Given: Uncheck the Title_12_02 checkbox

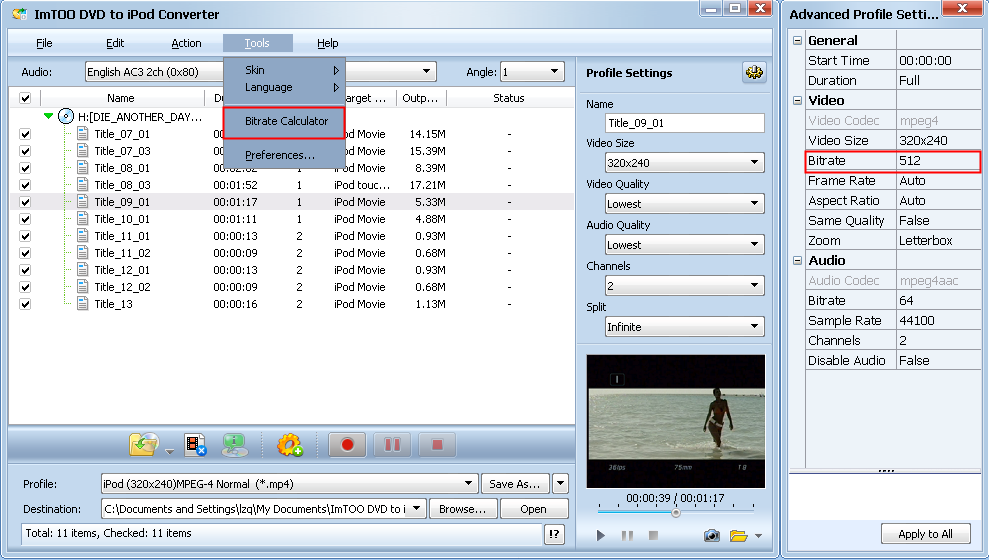Looking at the screenshot, I should click(x=25, y=287).
